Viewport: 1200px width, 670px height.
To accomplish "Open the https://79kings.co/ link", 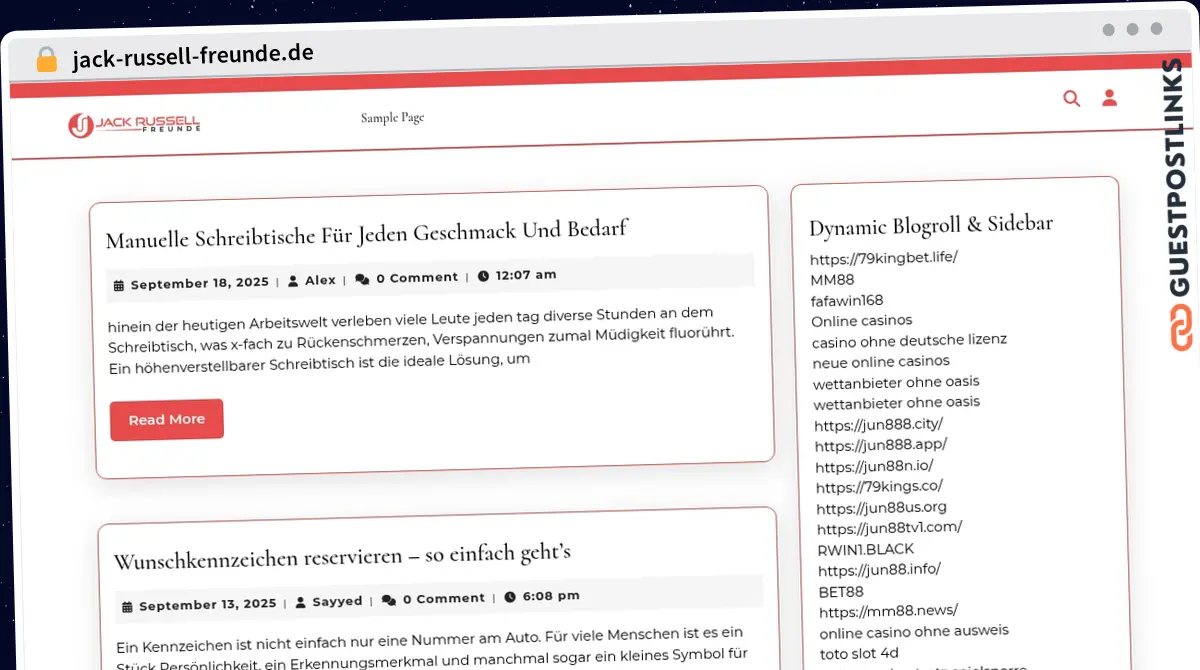I will [x=879, y=487].
